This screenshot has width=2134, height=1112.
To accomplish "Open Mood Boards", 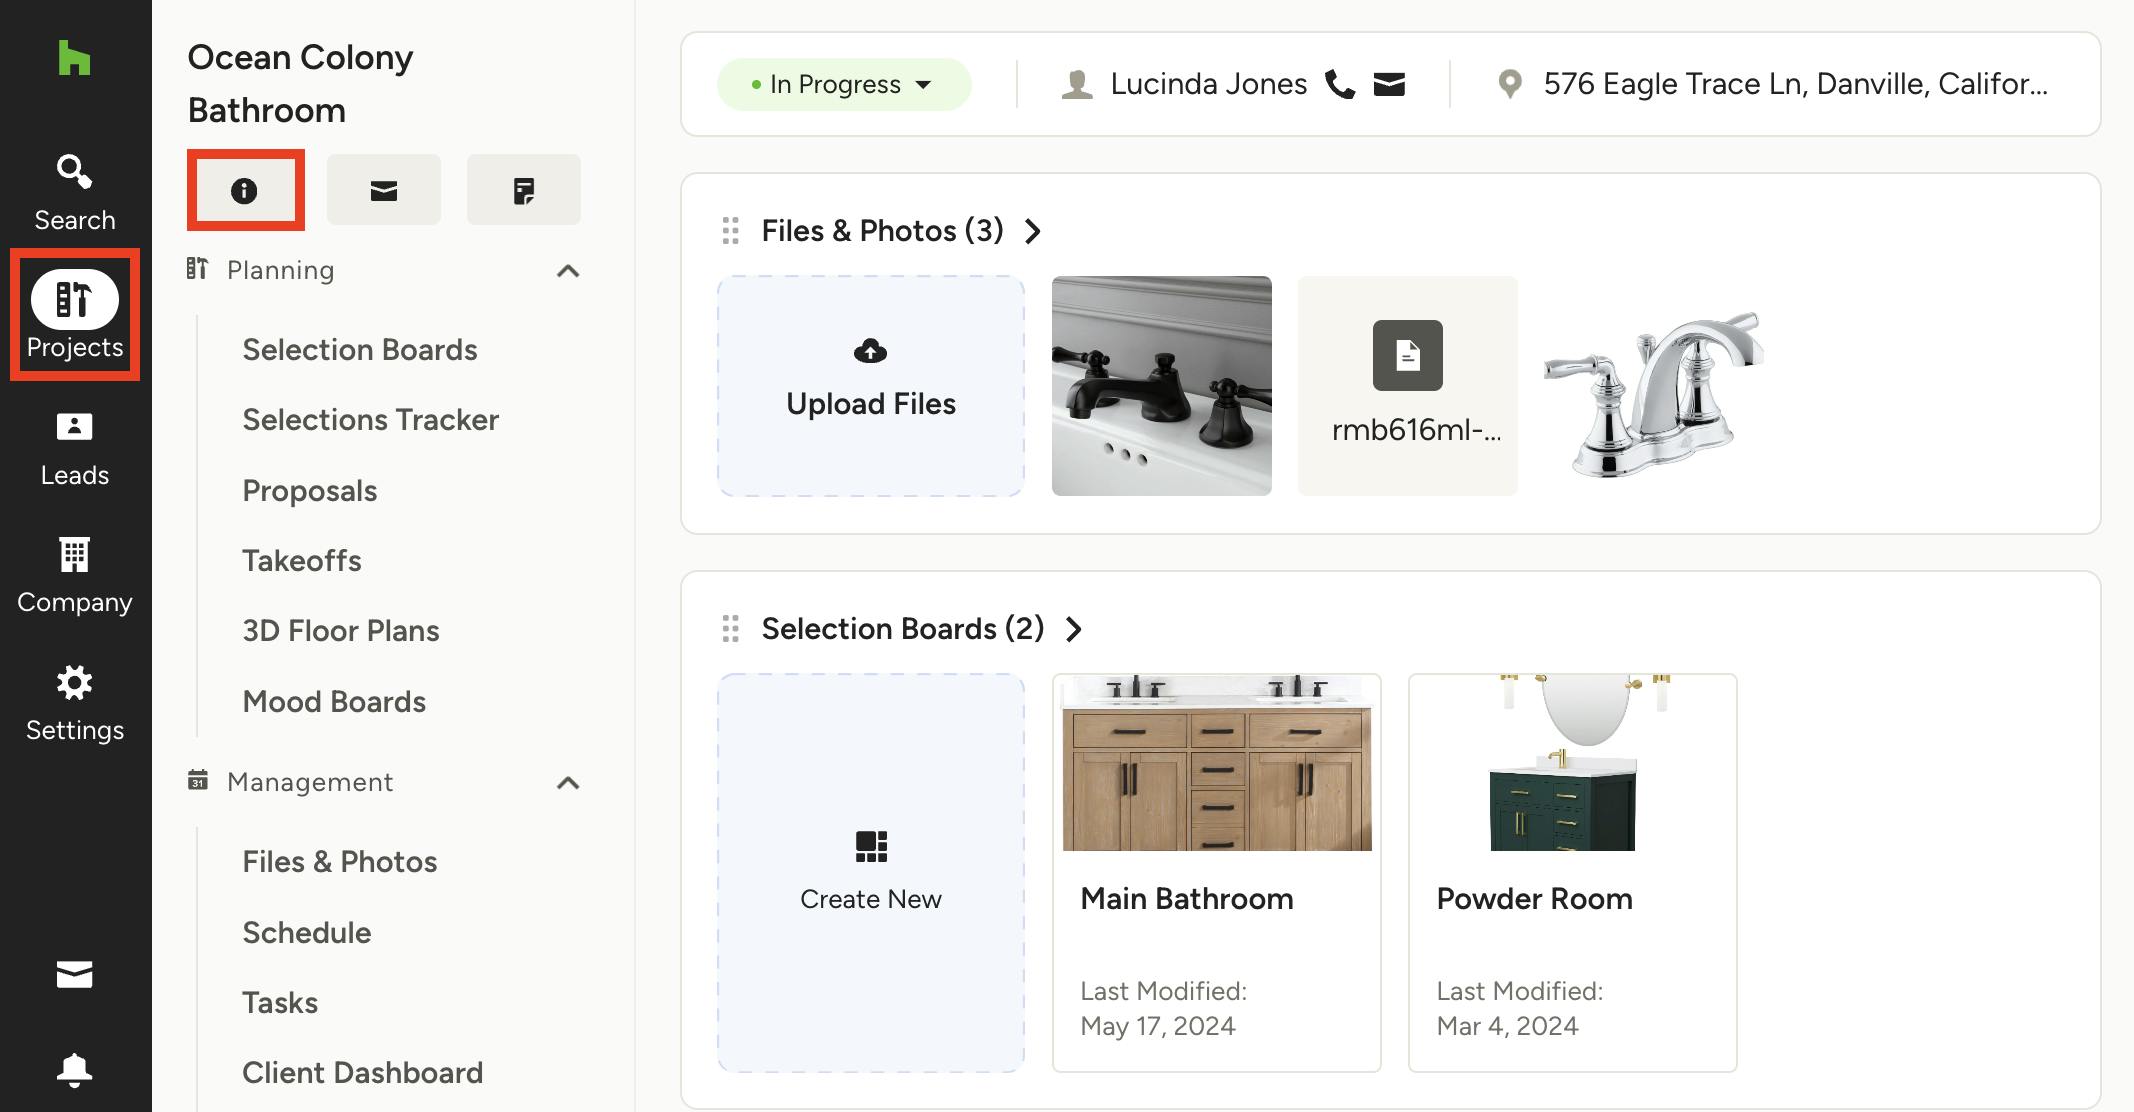I will (334, 702).
